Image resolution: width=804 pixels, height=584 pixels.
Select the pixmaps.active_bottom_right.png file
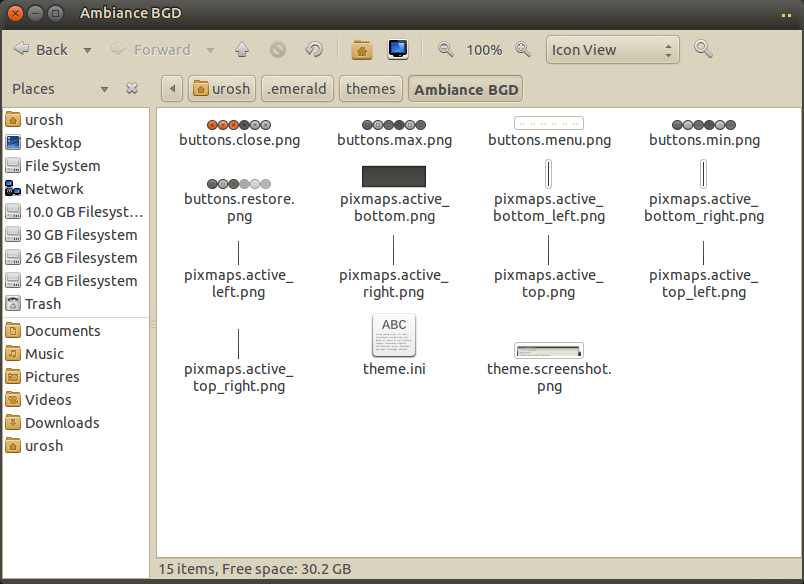click(704, 192)
